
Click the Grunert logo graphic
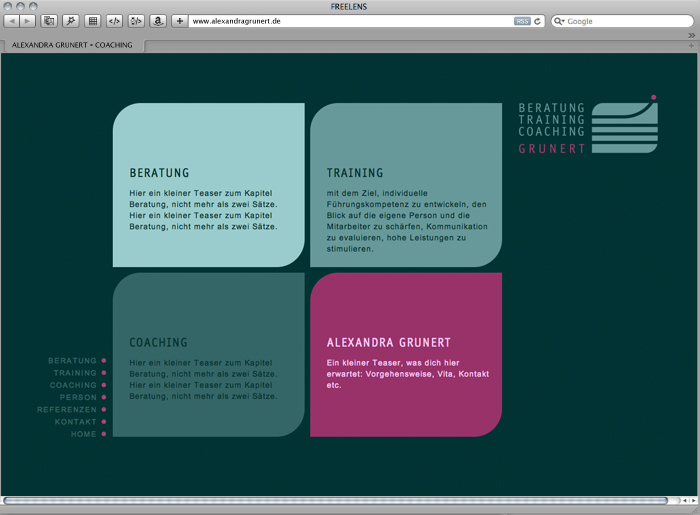pyautogui.click(x=623, y=126)
